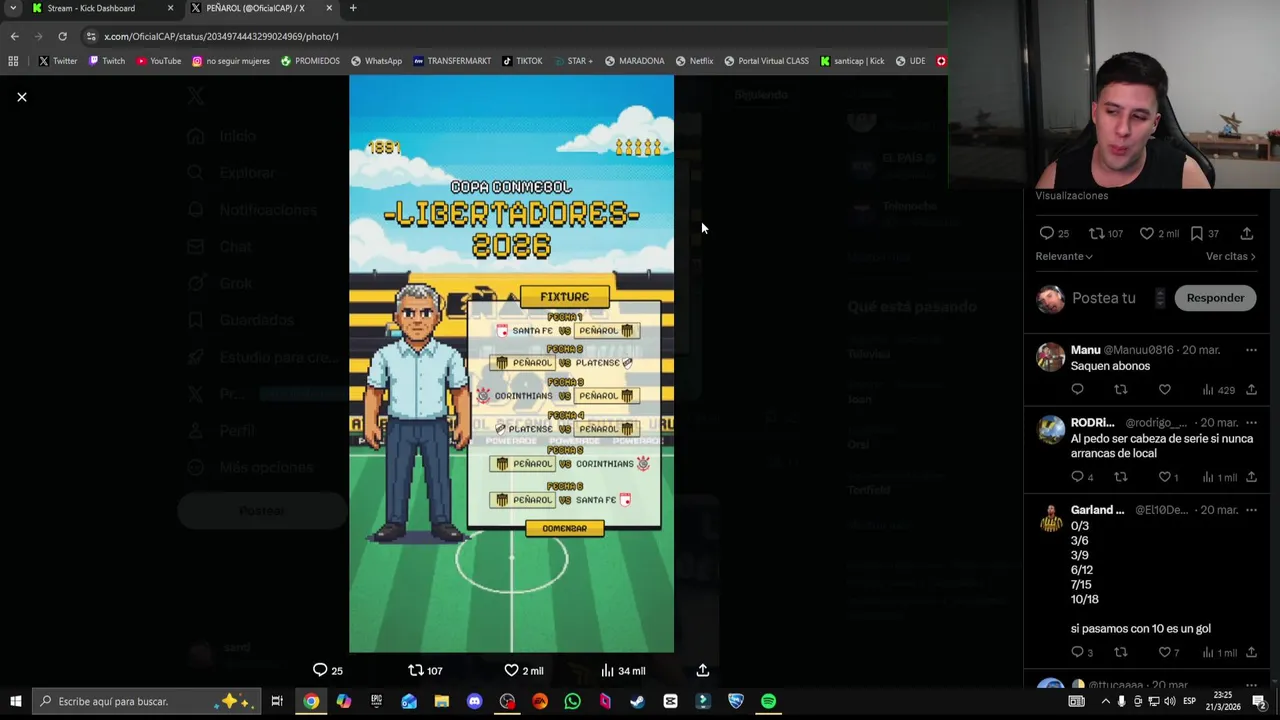View analytics icon showing 34 mil
This screenshot has height=720, width=1280.
click(x=607, y=670)
